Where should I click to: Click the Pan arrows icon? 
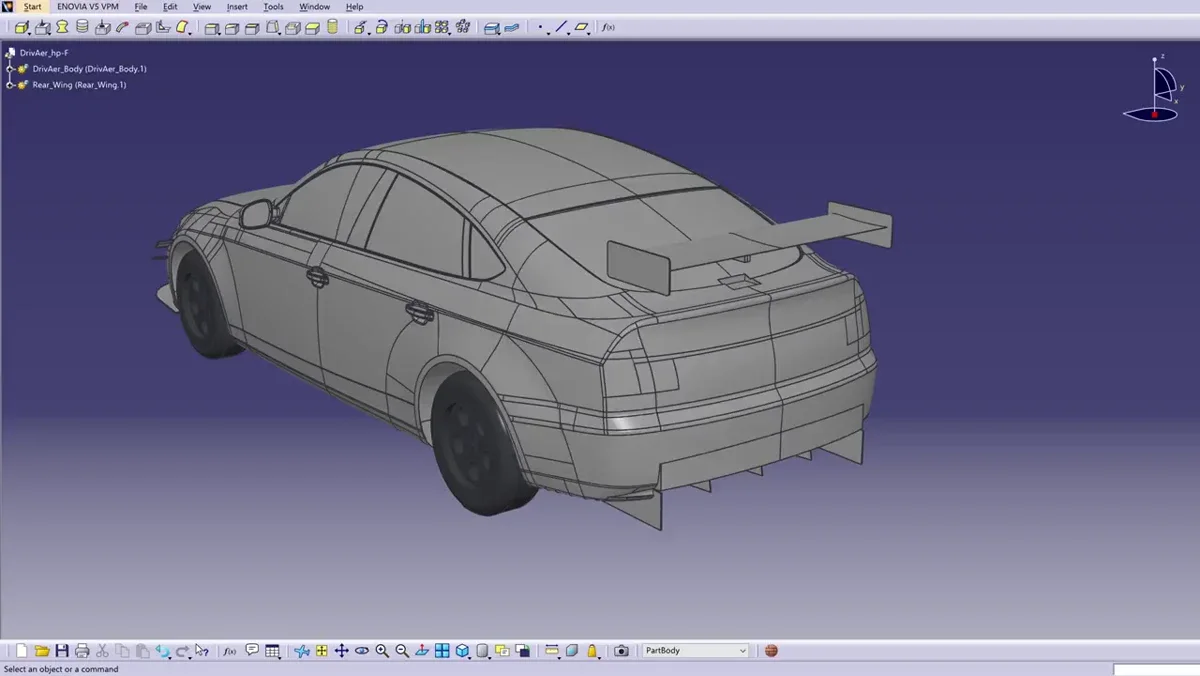pos(341,651)
